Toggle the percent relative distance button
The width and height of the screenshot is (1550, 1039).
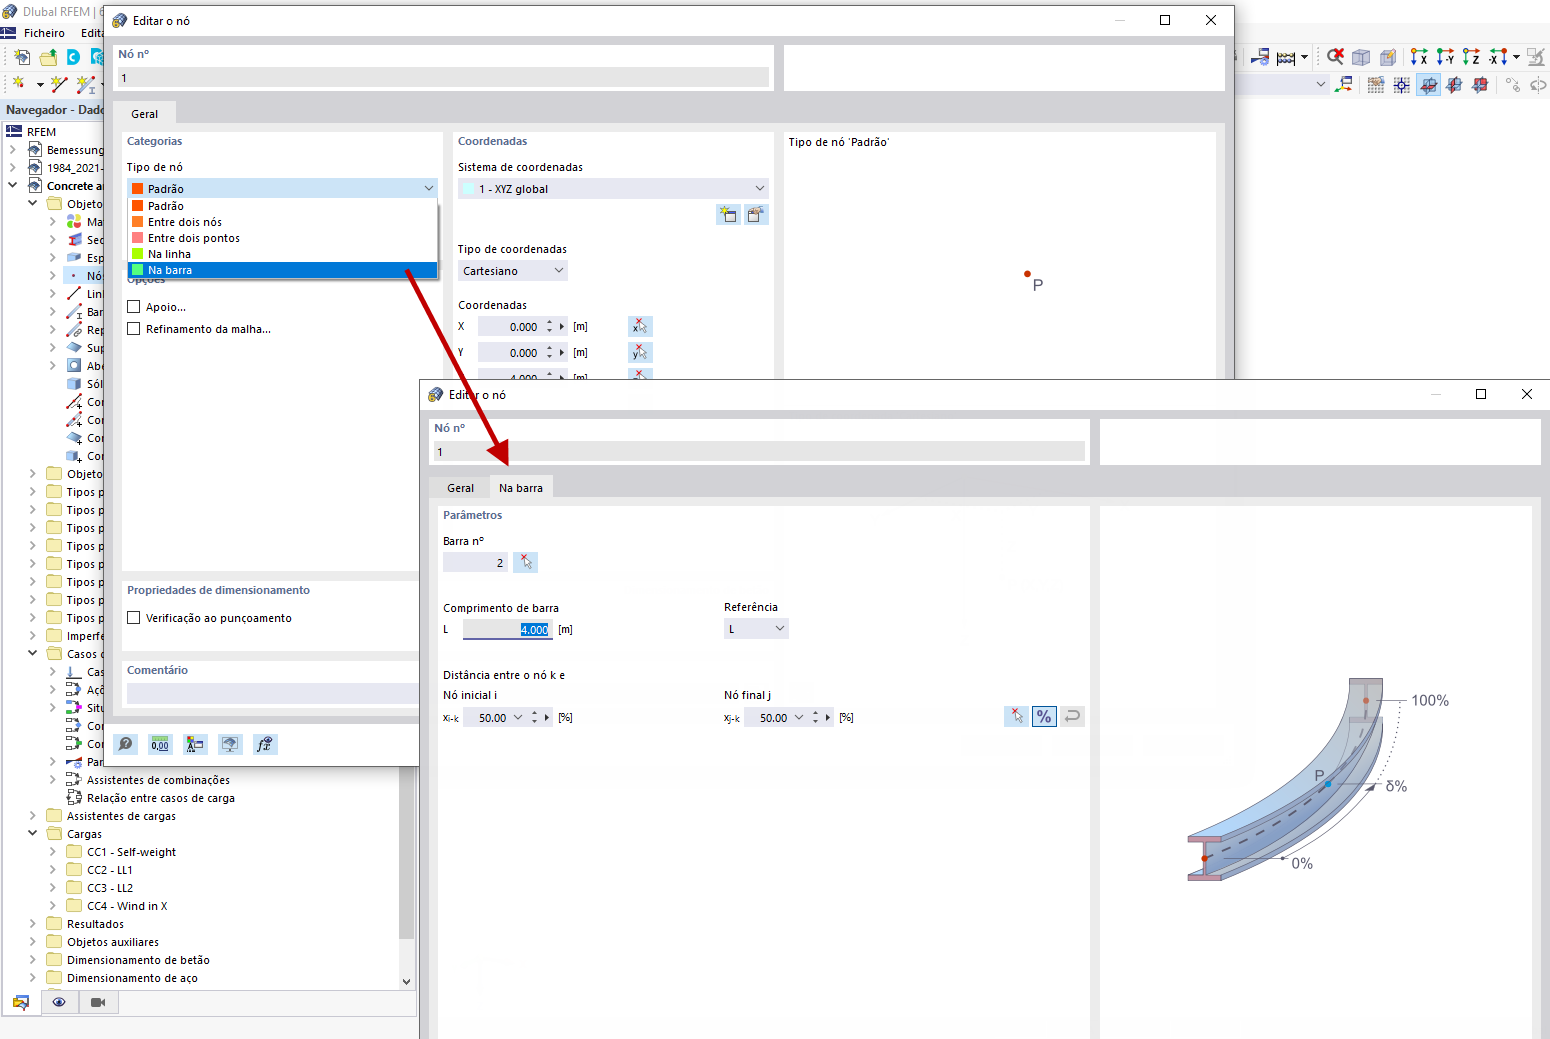[x=1044, y=716]
